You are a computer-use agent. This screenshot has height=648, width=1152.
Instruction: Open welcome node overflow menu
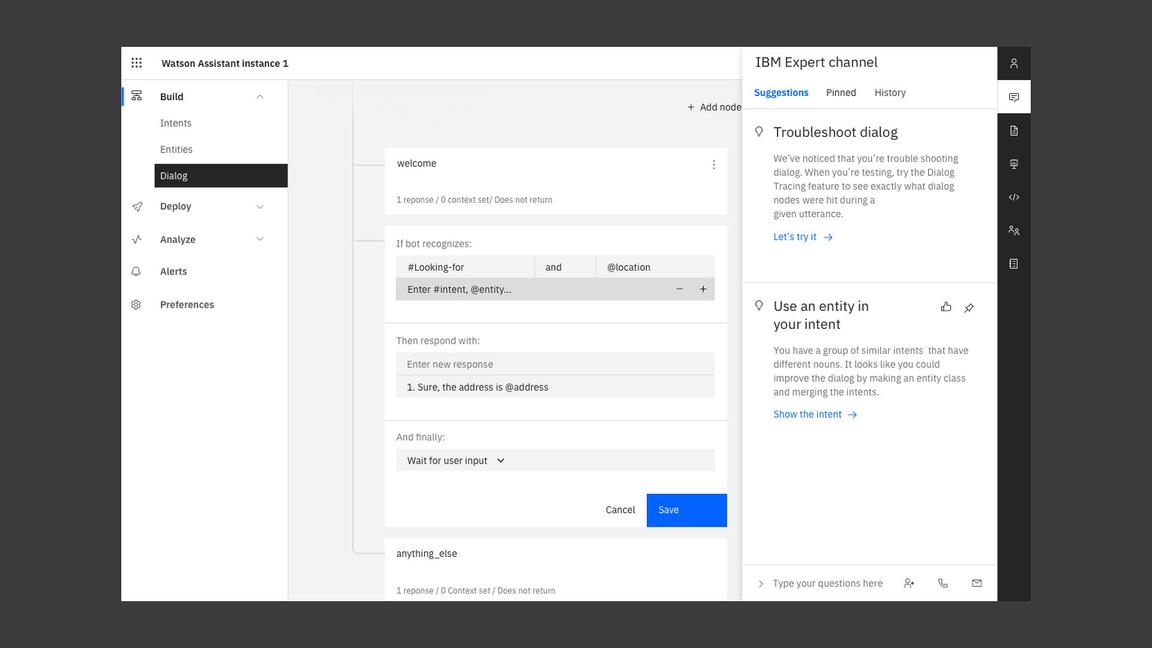(713, 165)
